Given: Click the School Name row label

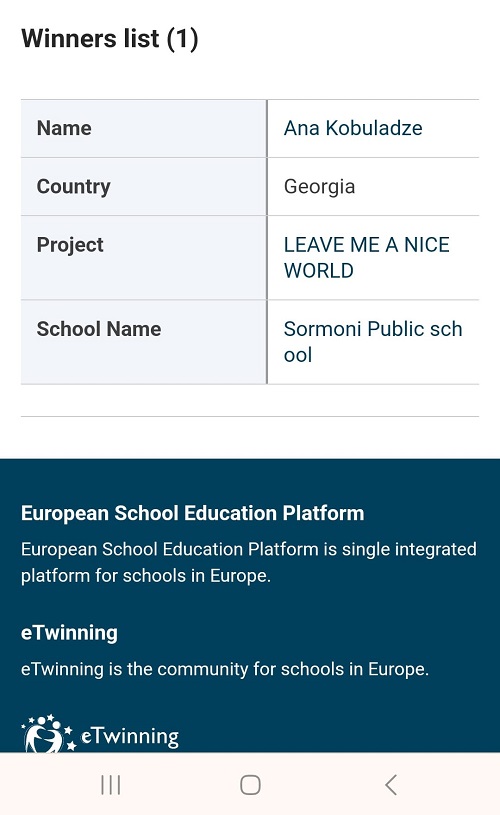Looking at the screenshot, I should [99, 329].
